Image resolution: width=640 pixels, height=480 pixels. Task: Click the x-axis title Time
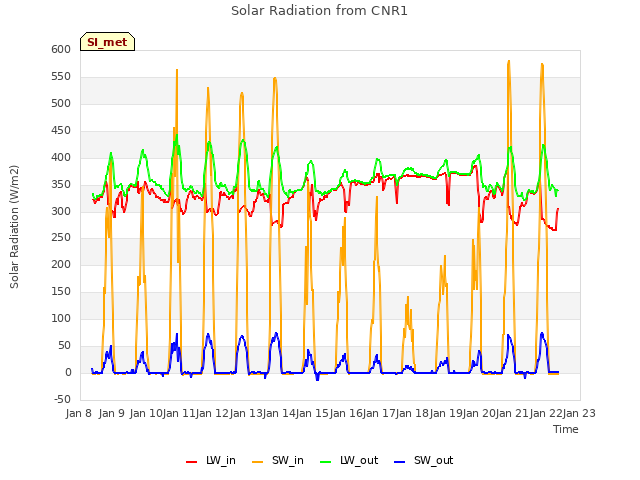[565, 429]
